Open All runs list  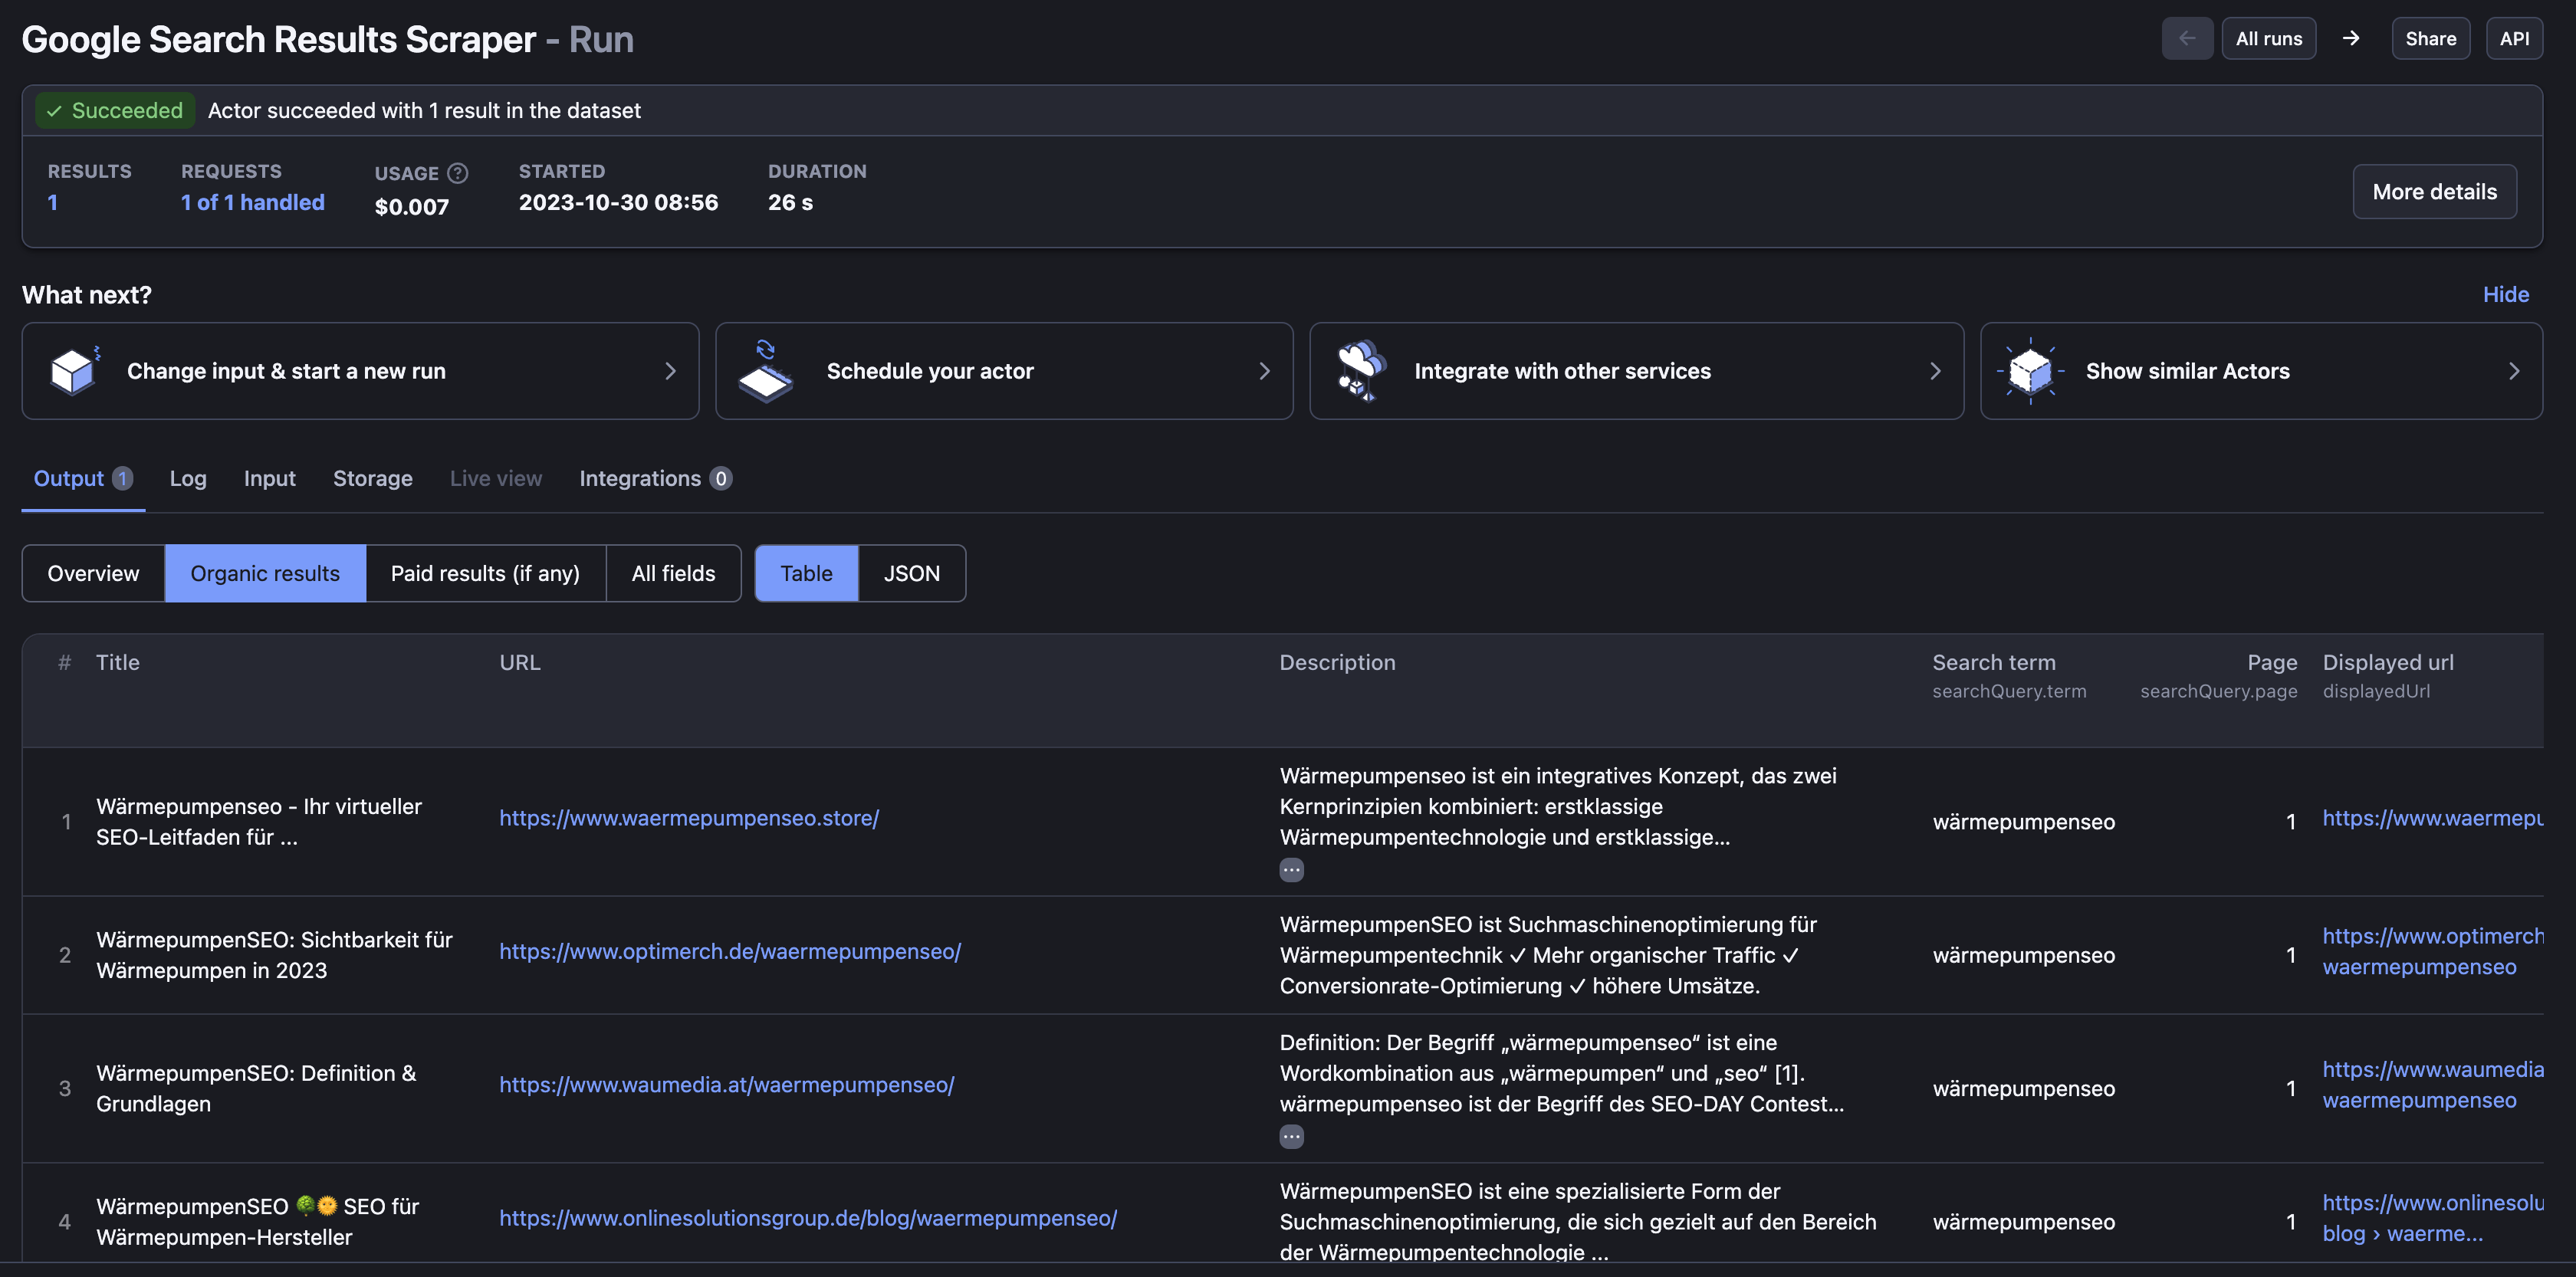[2268, 39]
